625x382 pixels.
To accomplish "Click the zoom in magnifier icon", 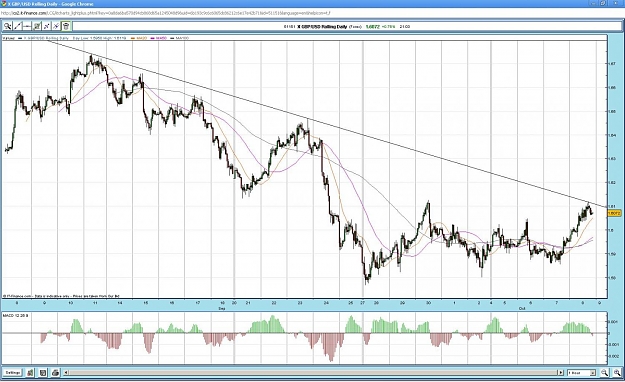I will pyautogui.click(x=617, y=372).
